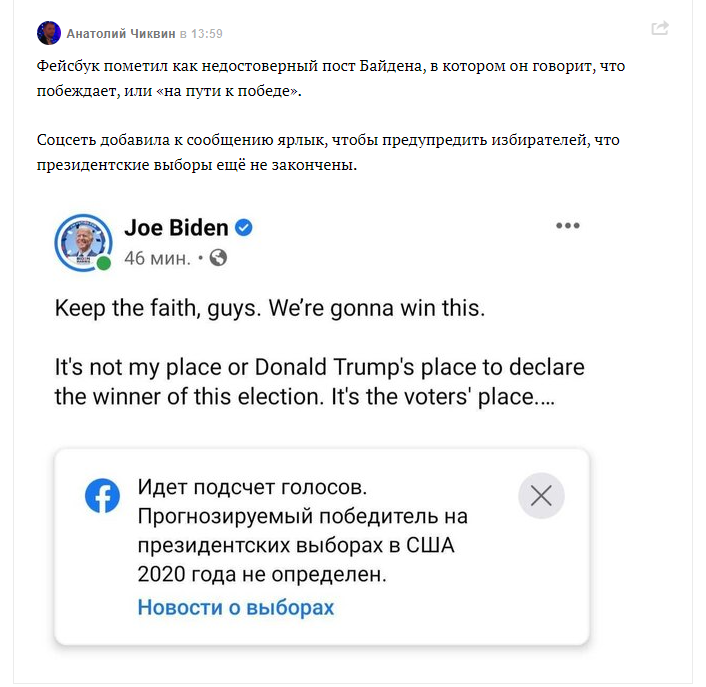Open the Анатолий Чиквин author profile link
The height and width of the screenshot is (687, 706).
point(121,34)
